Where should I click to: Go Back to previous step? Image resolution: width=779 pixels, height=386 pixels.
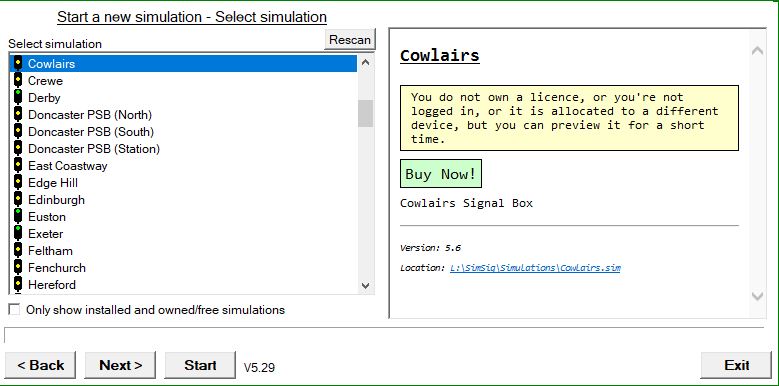(40, 365)
